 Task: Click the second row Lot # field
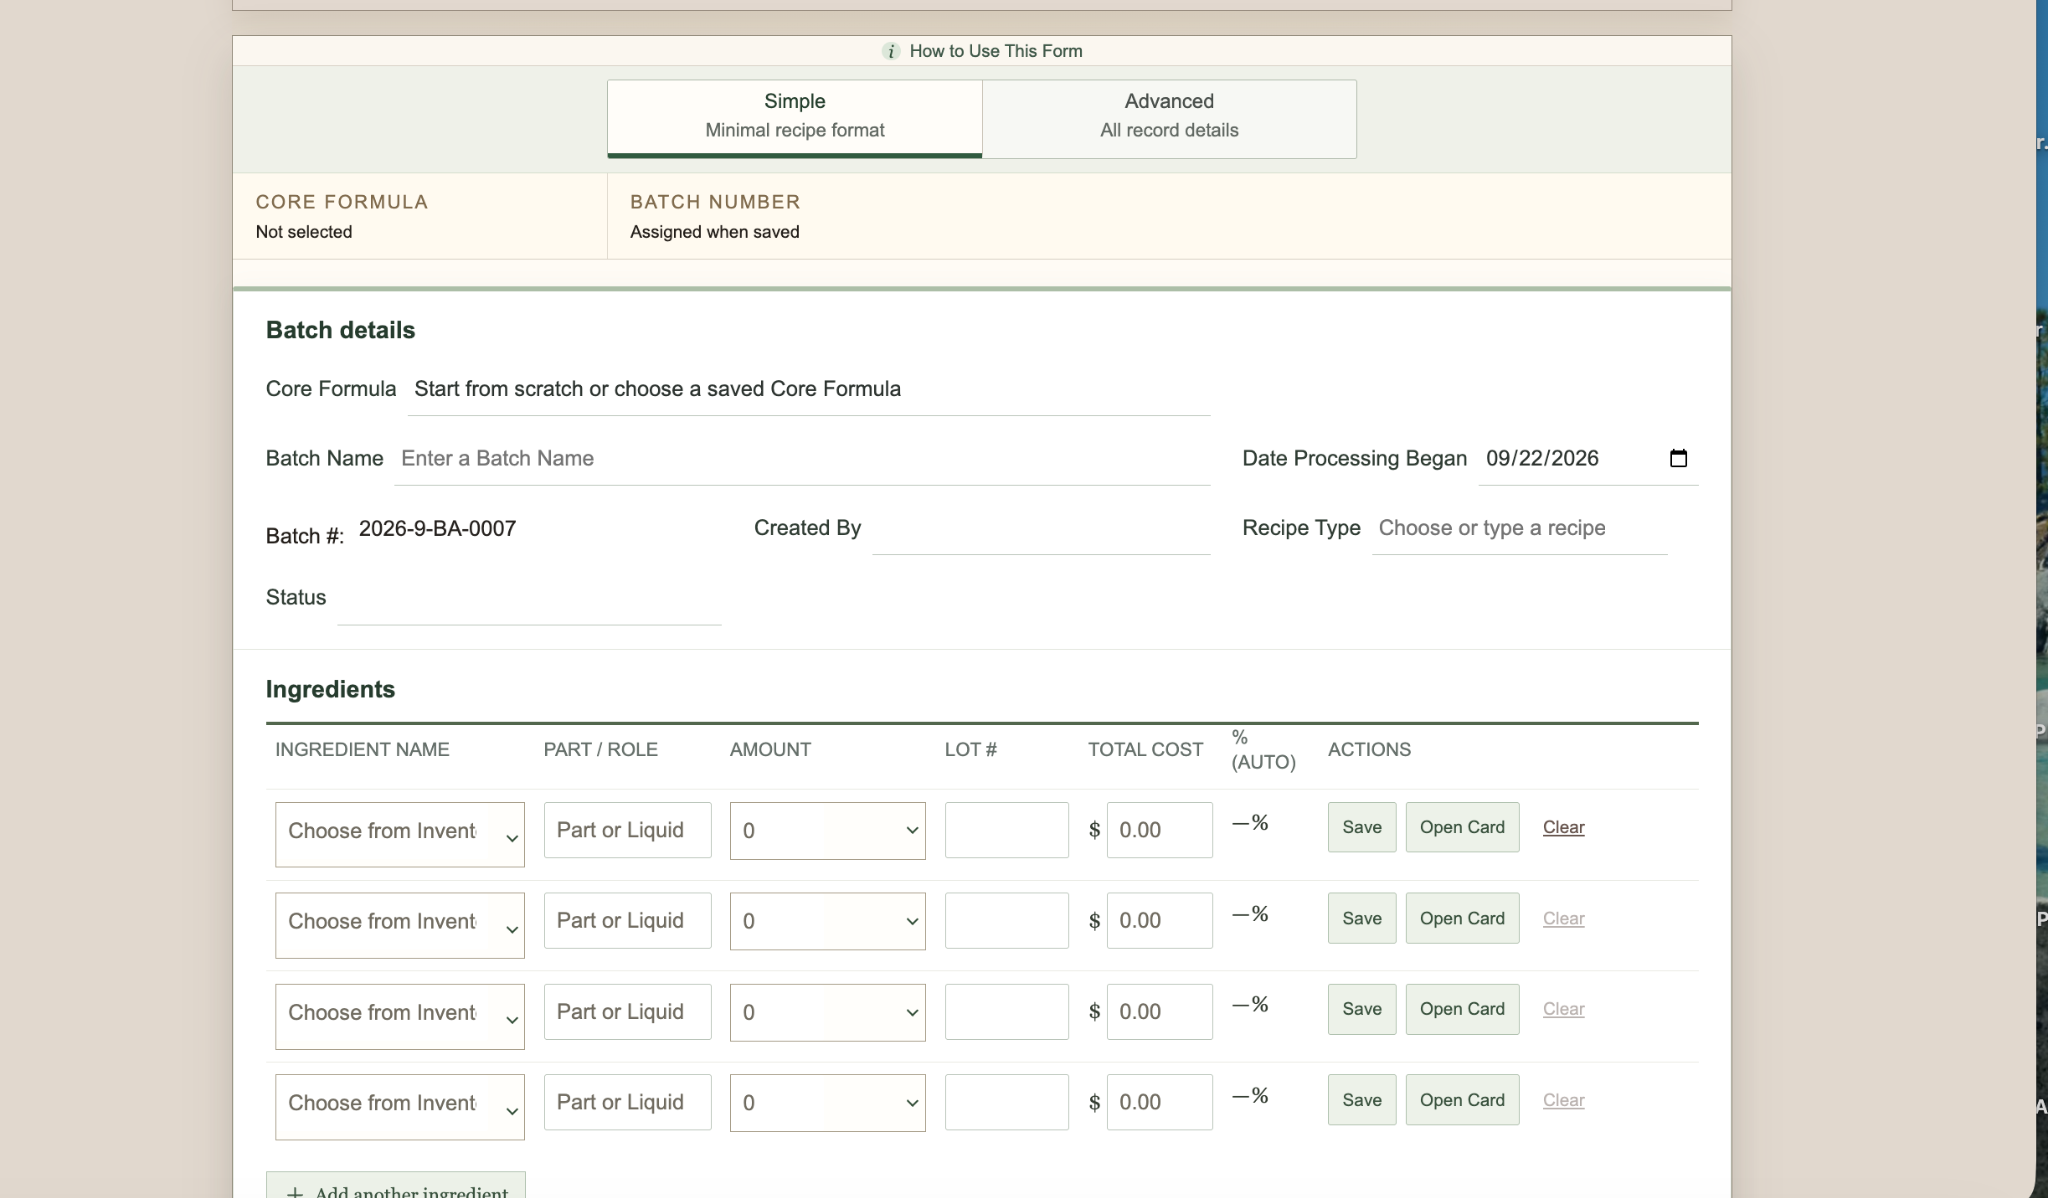1006,920
